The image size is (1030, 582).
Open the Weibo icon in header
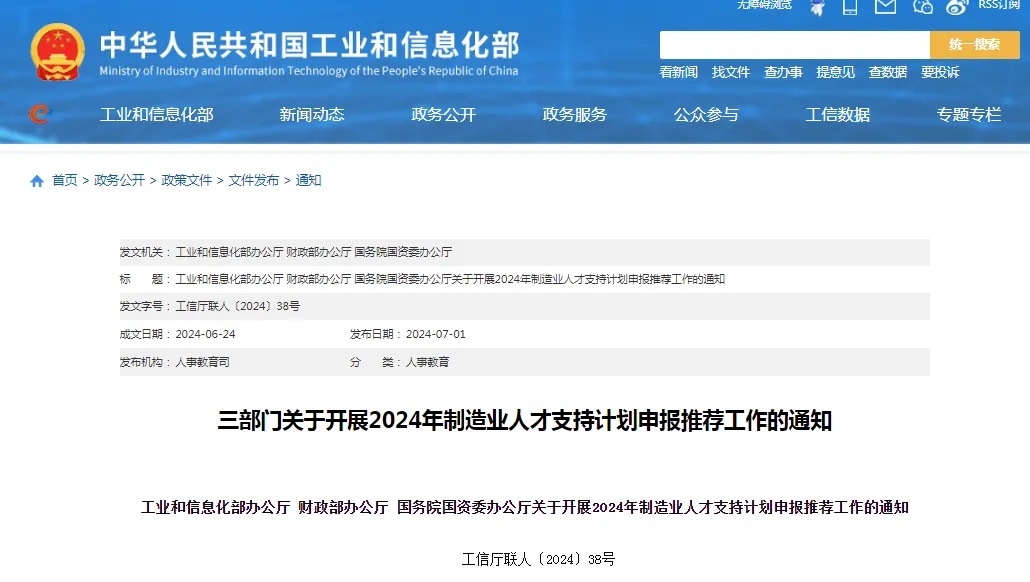956,7
